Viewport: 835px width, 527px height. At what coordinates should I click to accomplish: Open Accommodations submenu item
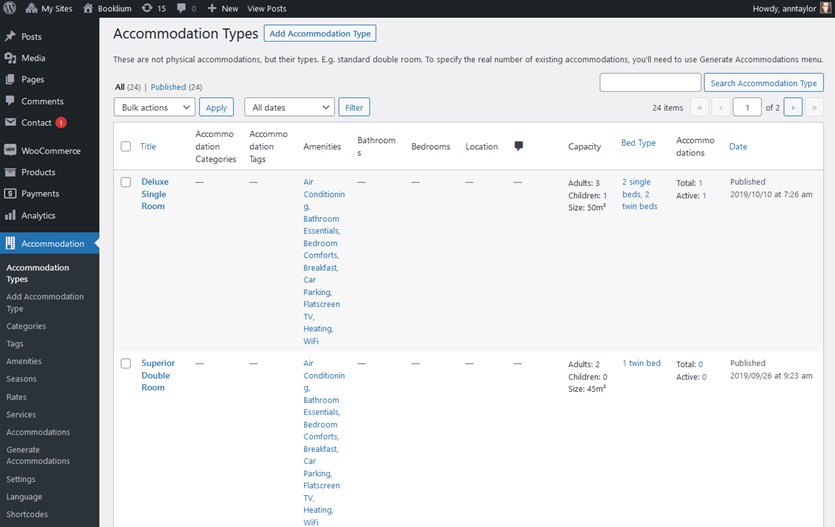(x=38, y=432)
